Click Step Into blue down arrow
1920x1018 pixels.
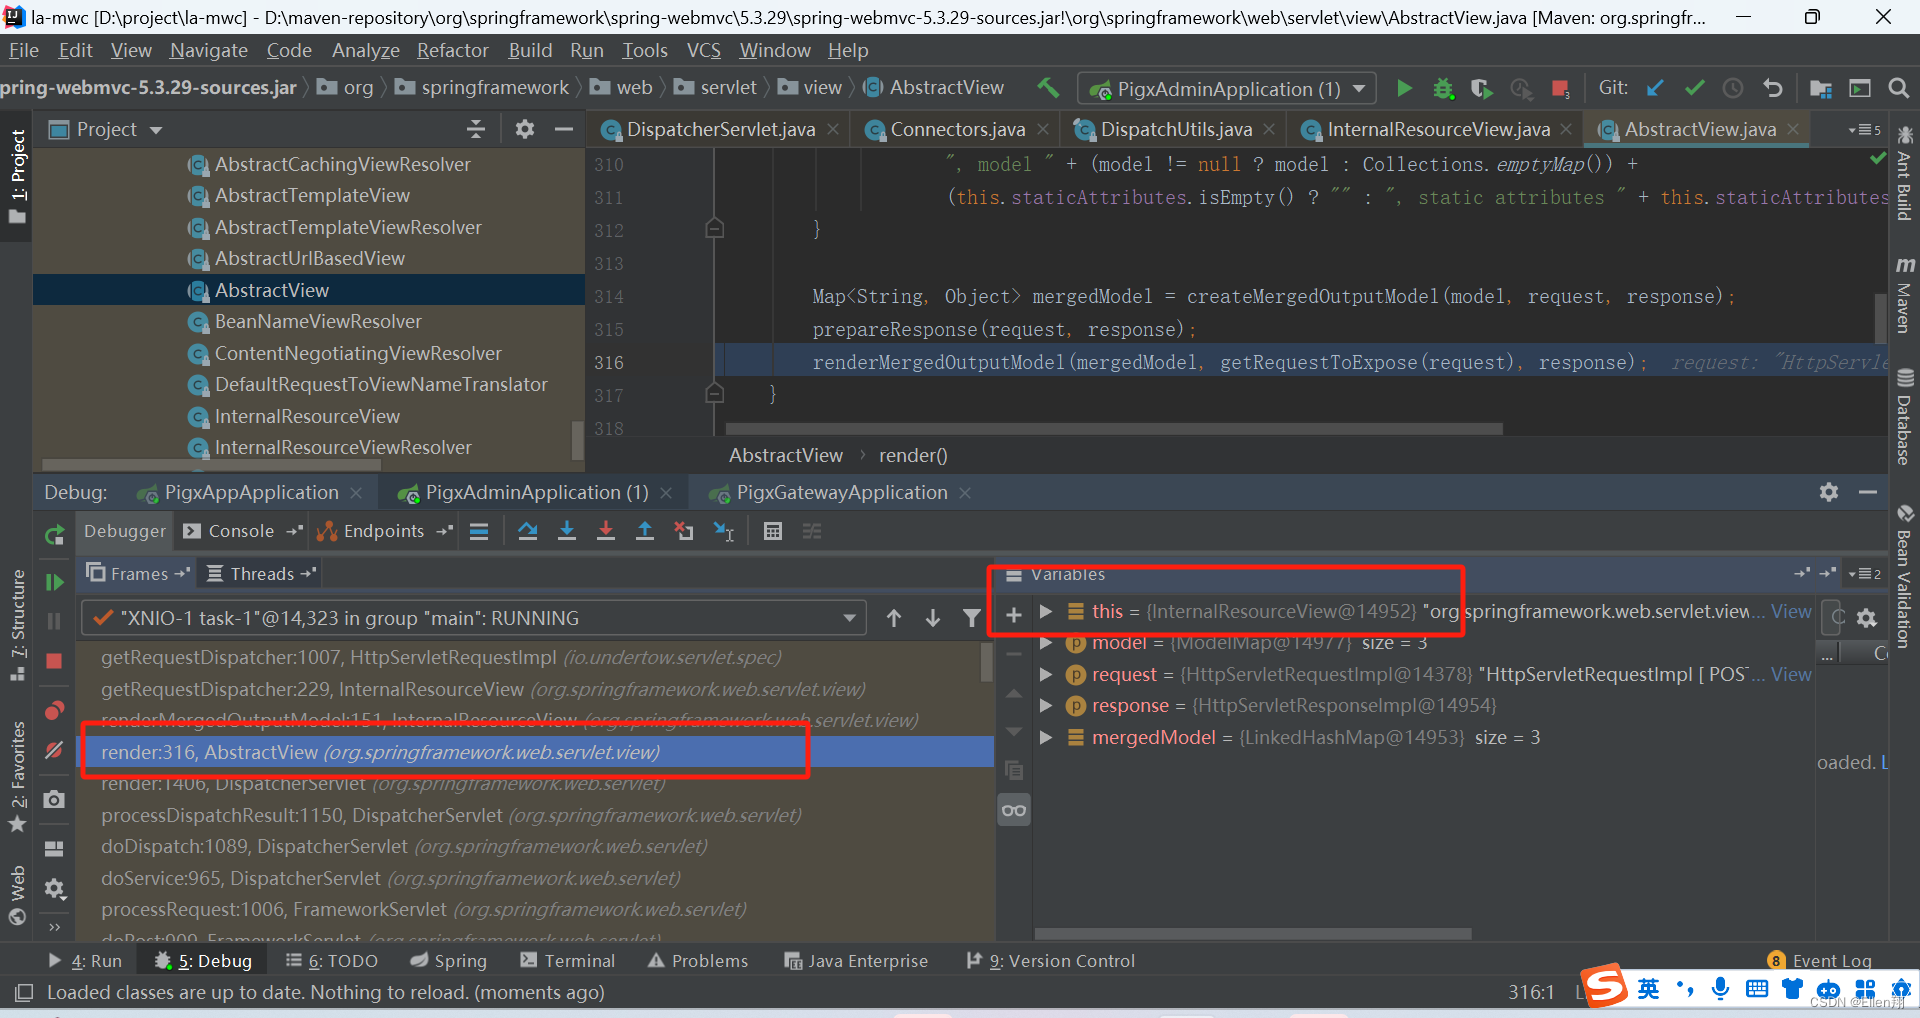click(566, 531)
